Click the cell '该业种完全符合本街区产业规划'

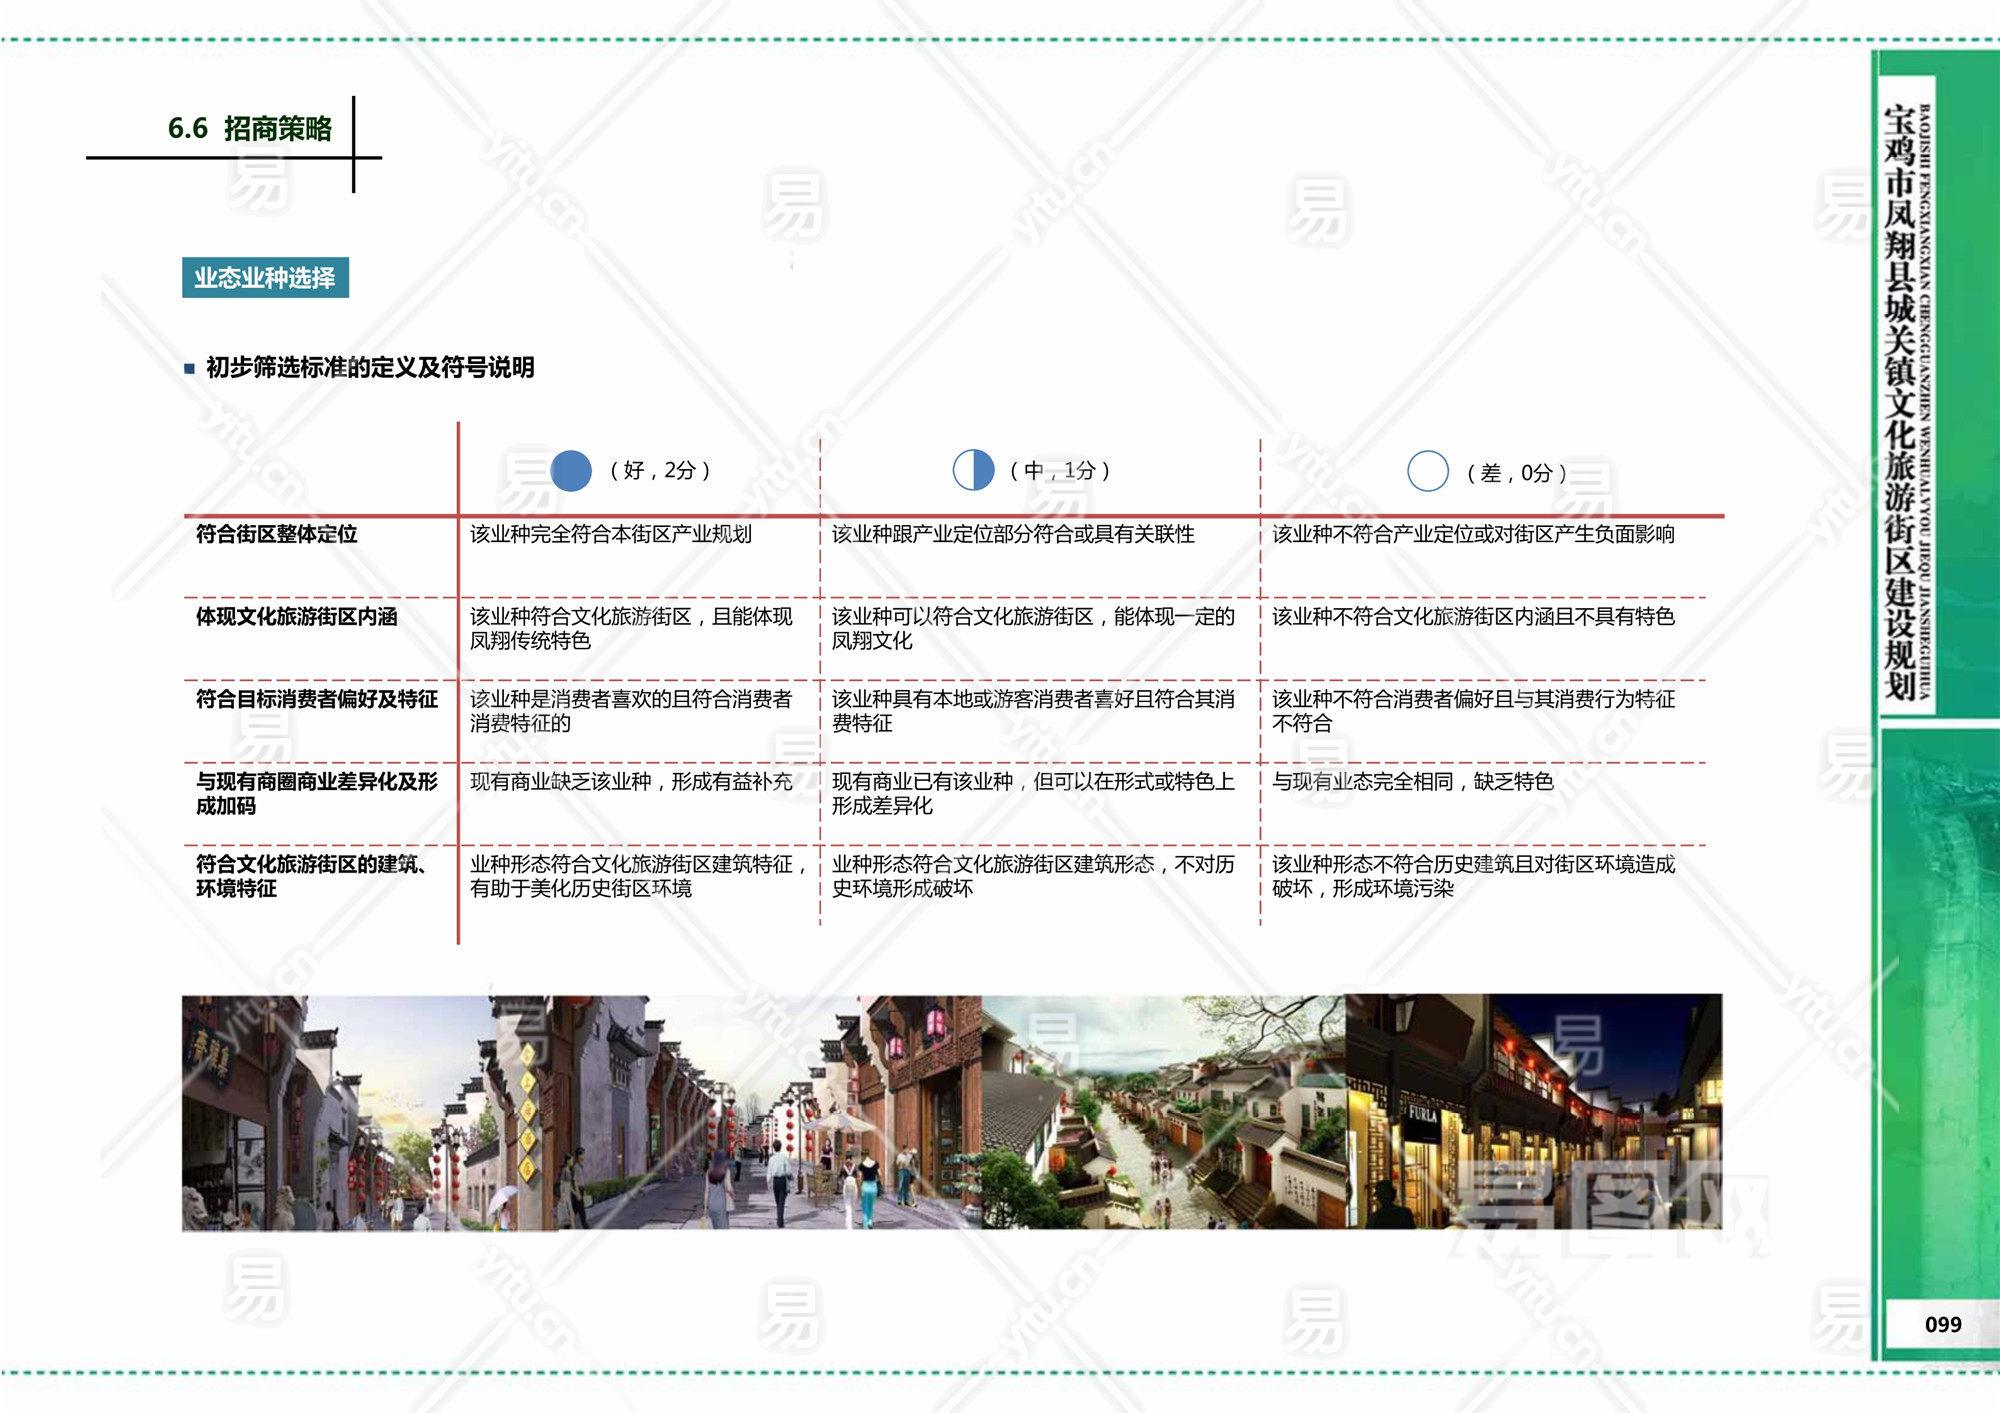coord(610,534)
